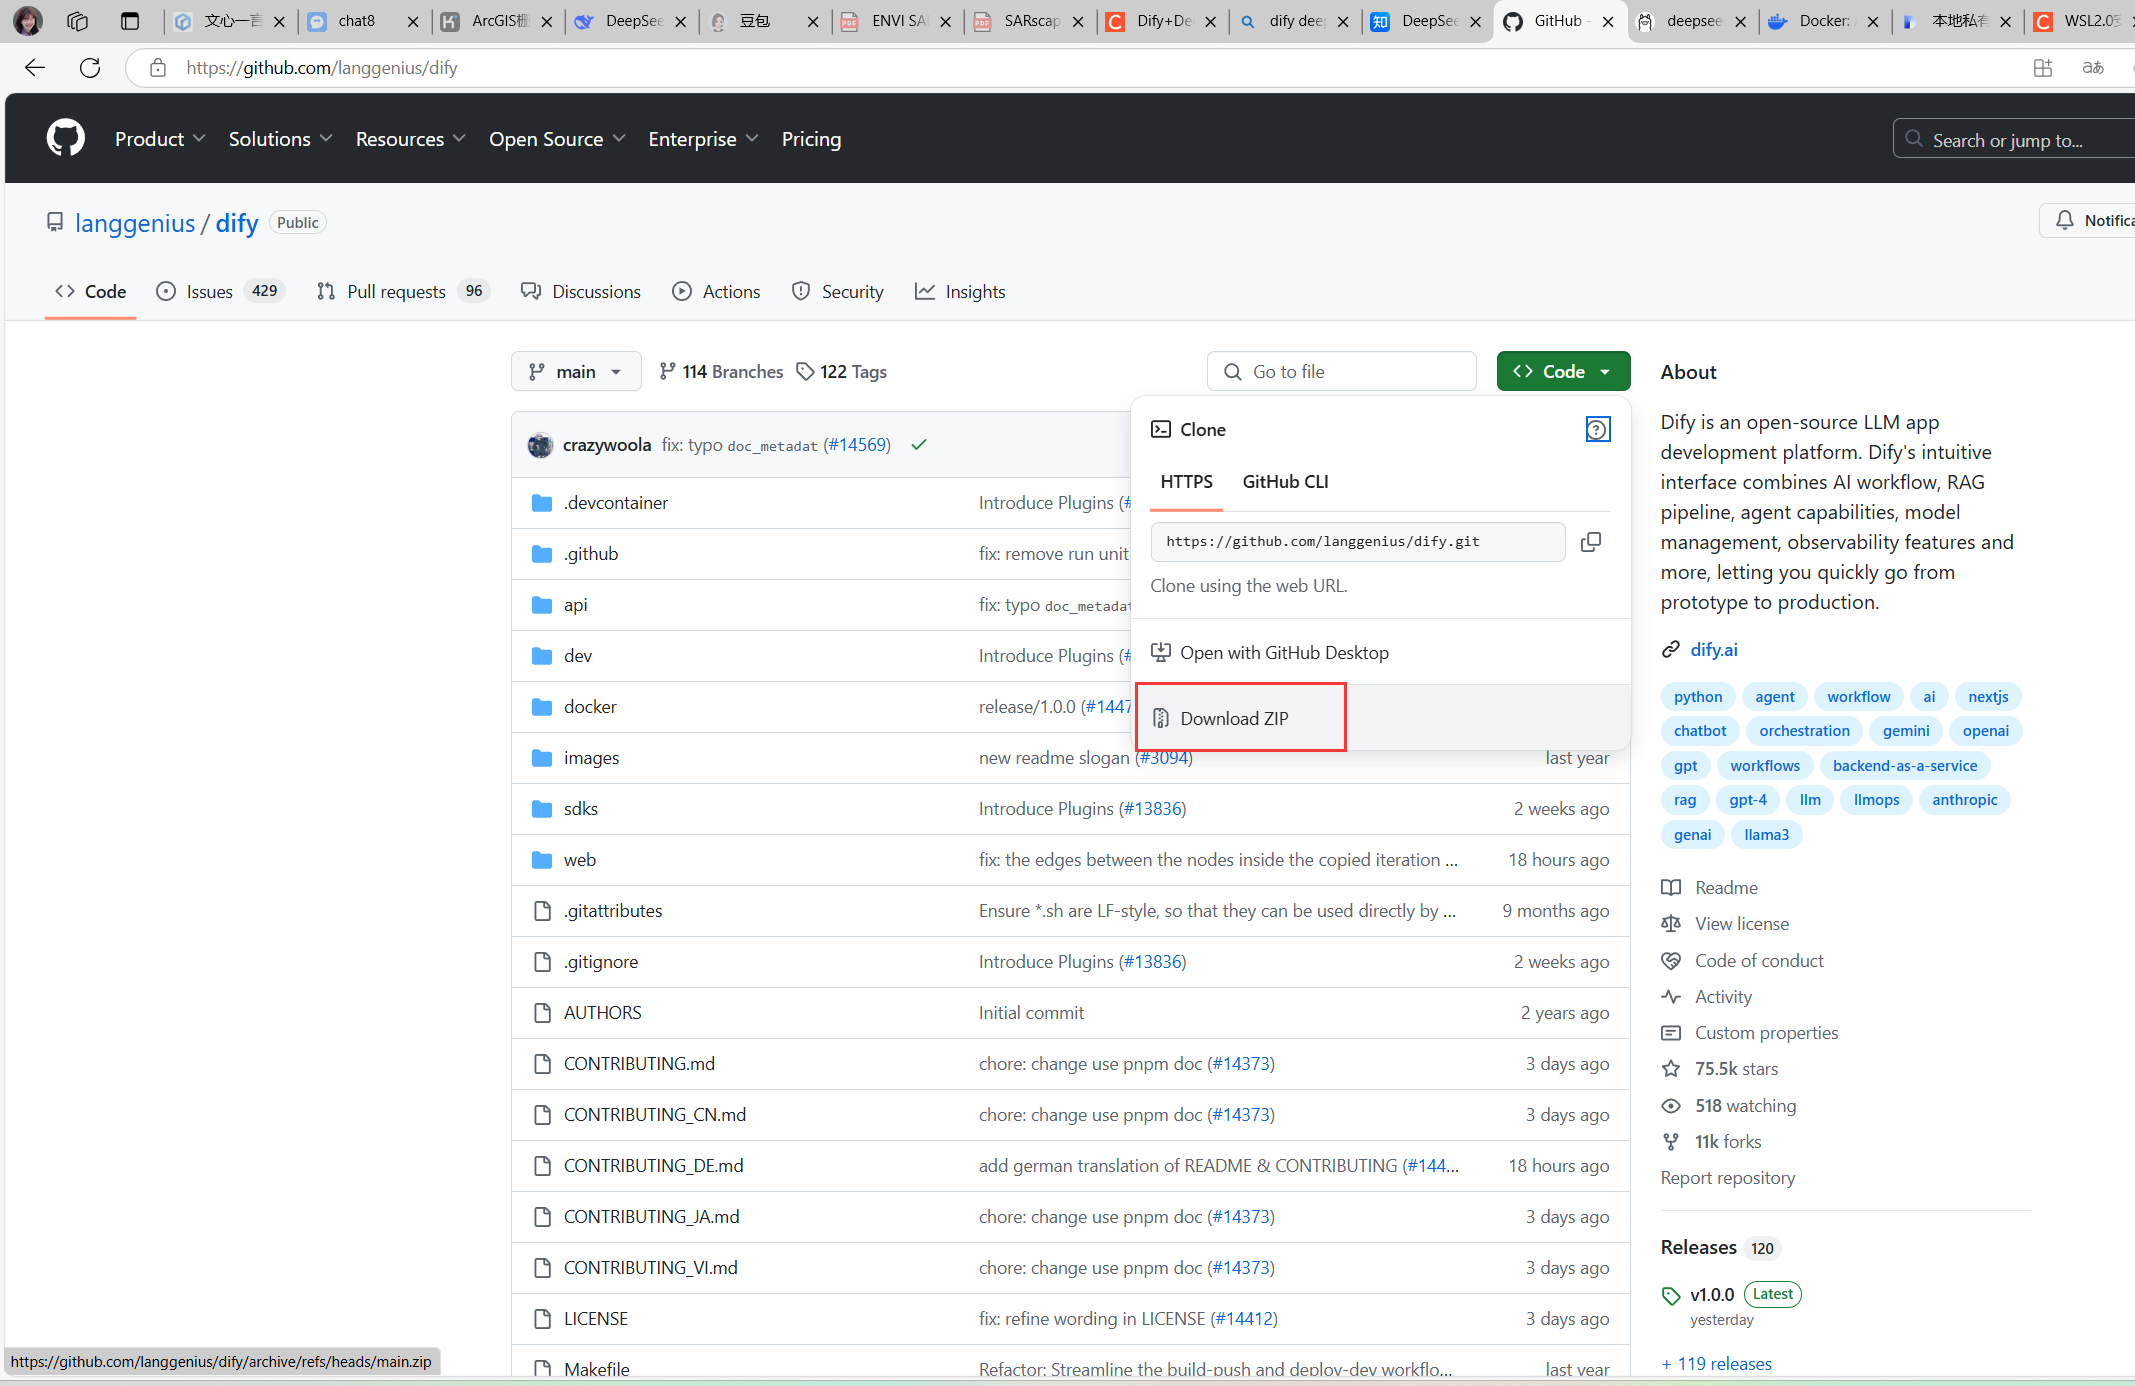This screenshot has width=2135, height=1386.
Task: Go back with the browser arrow
Action: [35, 68]
